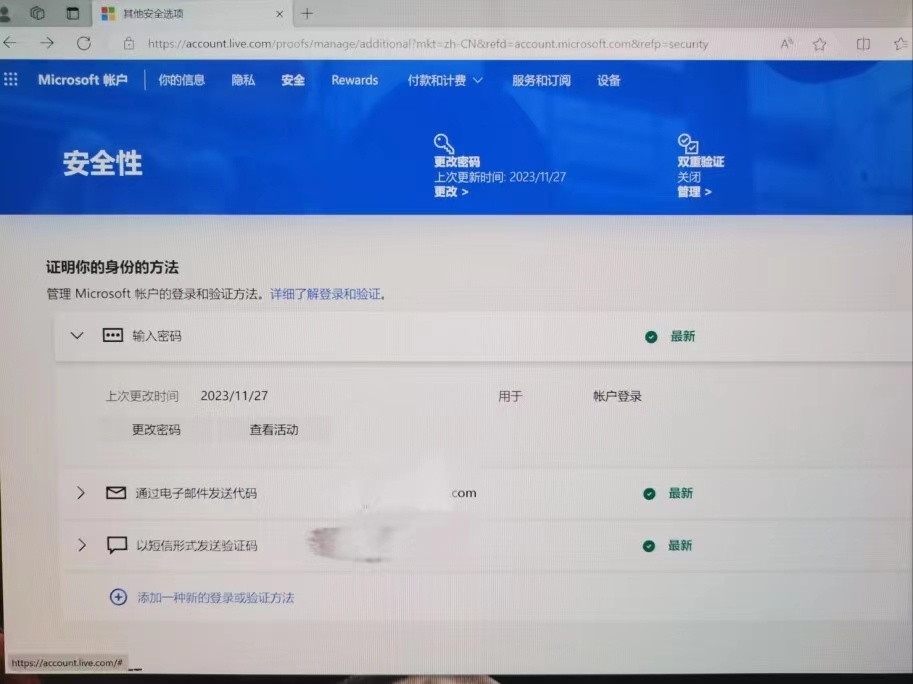Click the chat bubble icon for SMS code
The height and width of the screenshot is (684, 913).
tap(117, 545)
